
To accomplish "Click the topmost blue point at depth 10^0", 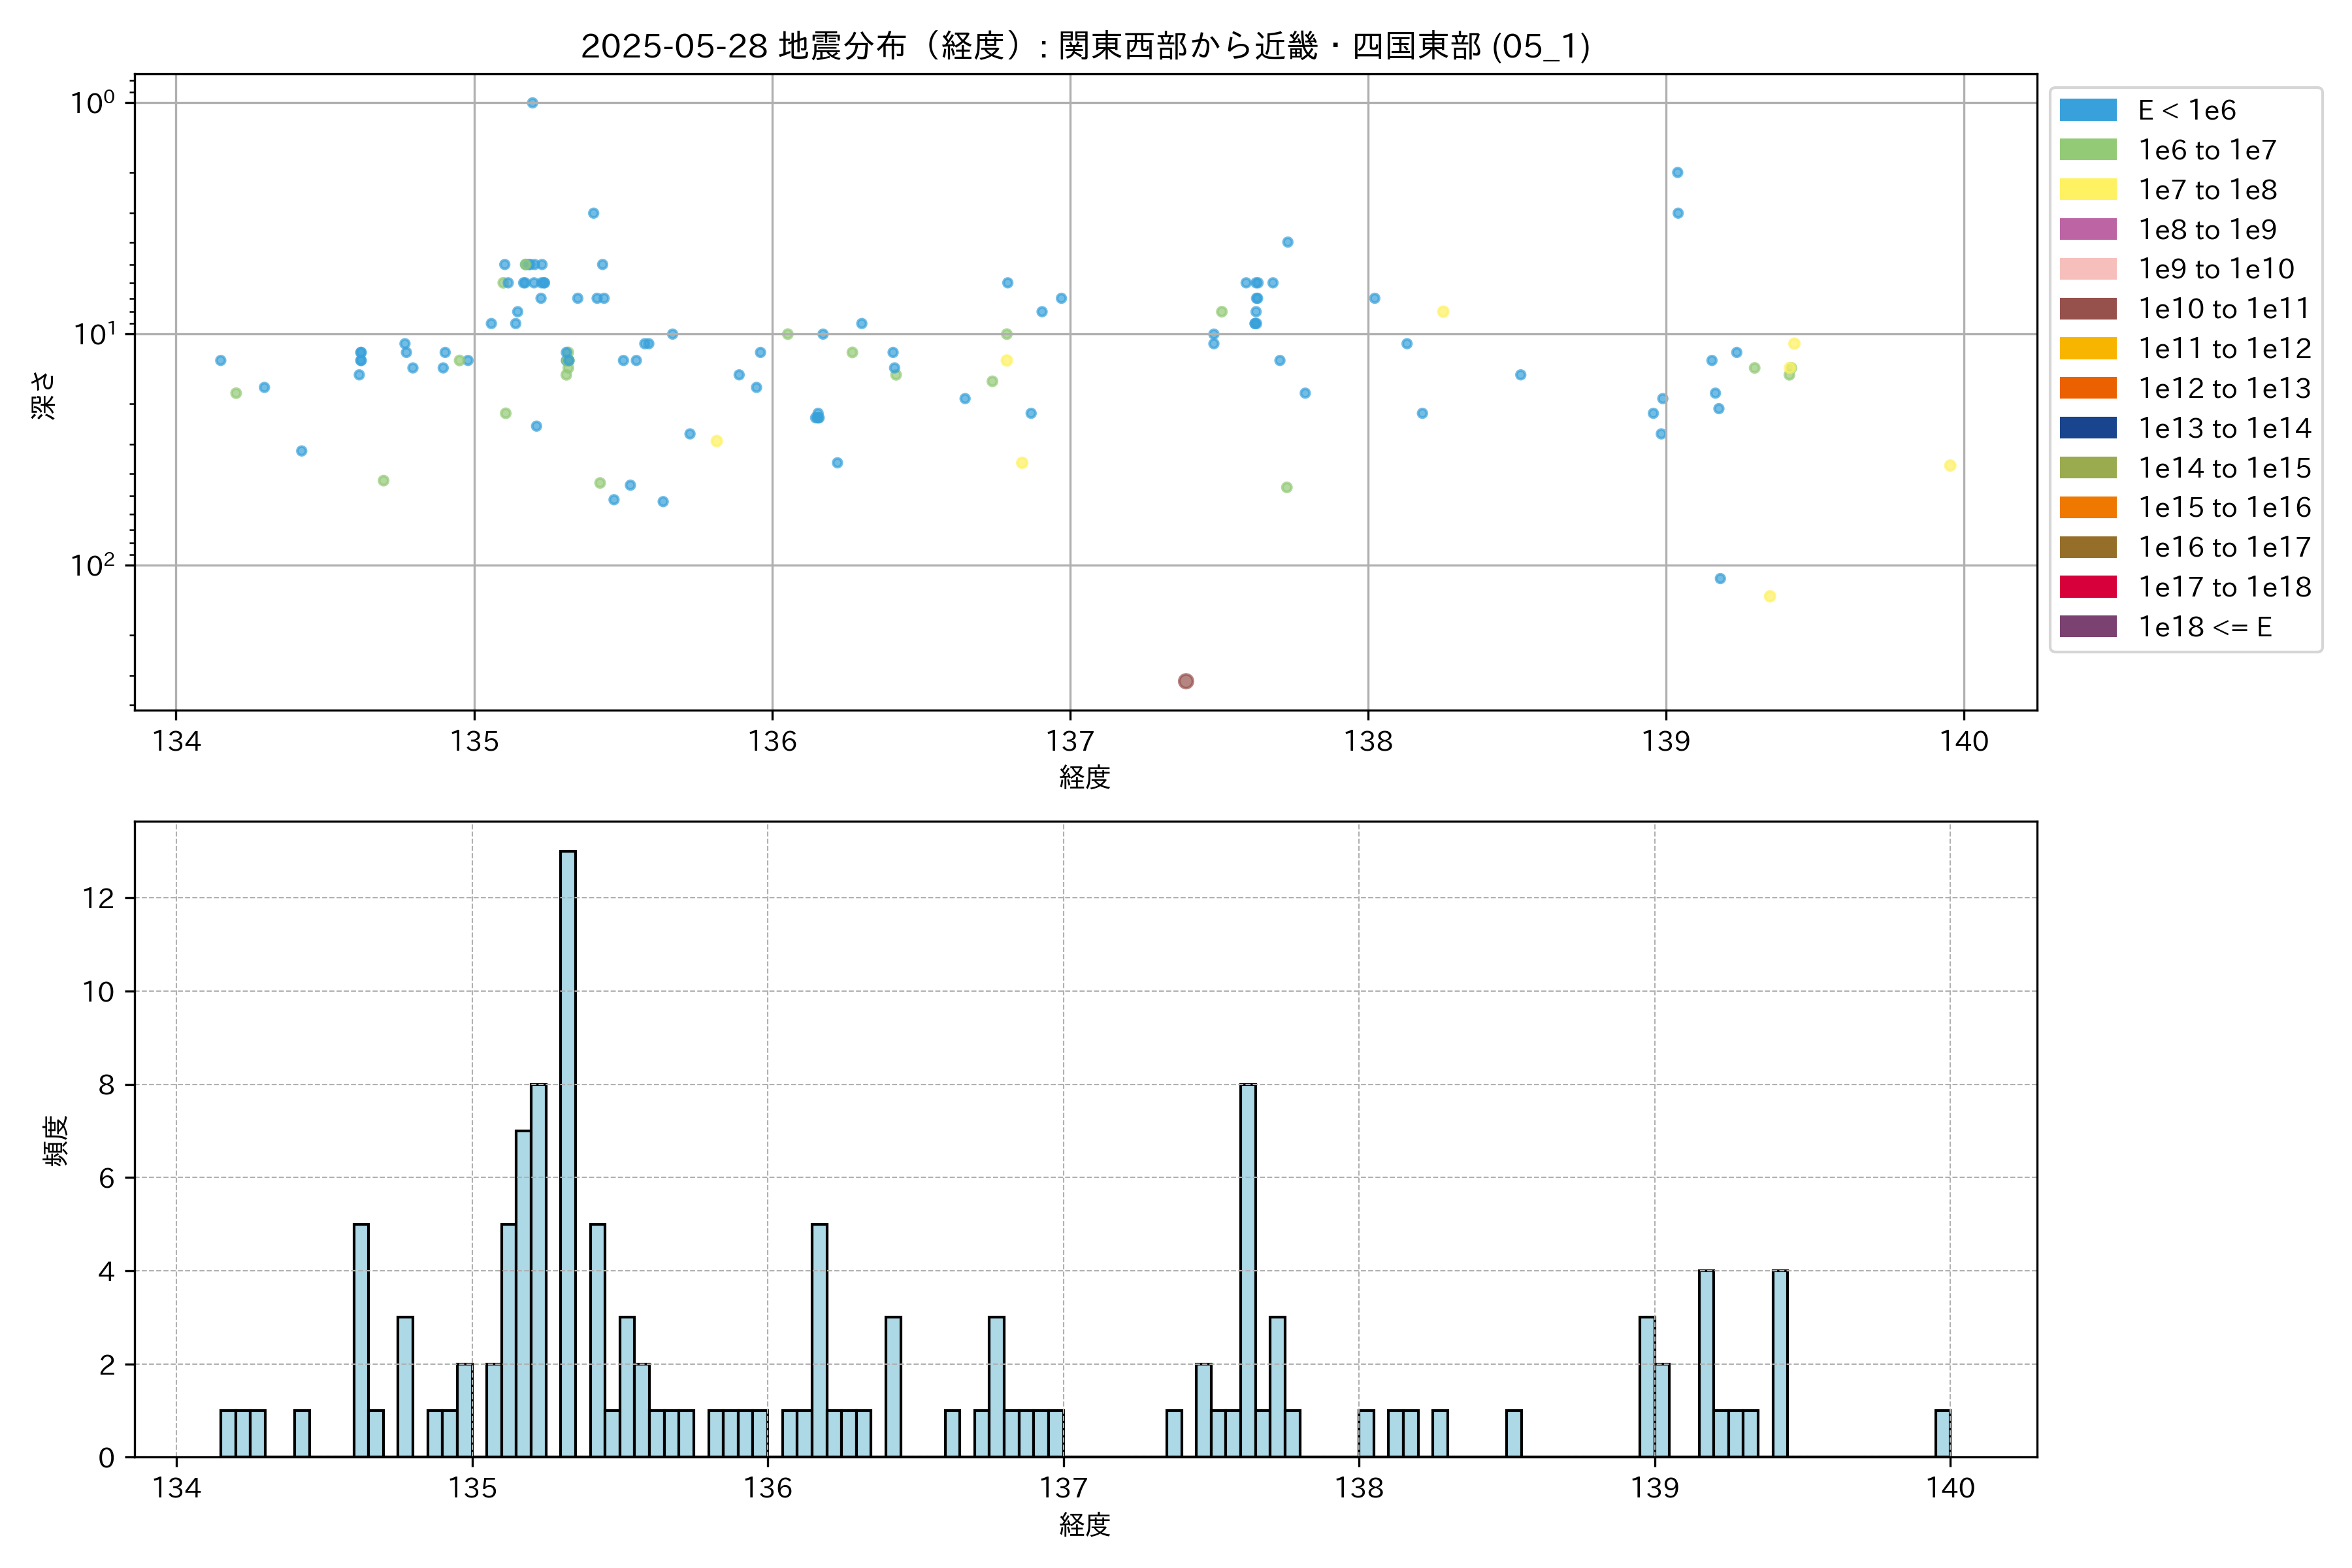I will point(532,103).
